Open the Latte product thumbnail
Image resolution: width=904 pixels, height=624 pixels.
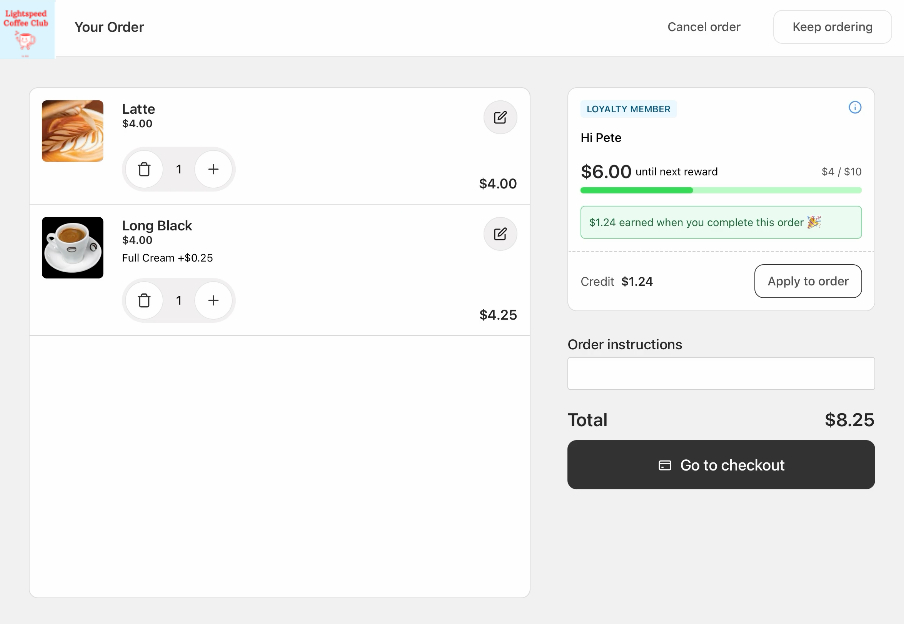[x=73, y=131]
